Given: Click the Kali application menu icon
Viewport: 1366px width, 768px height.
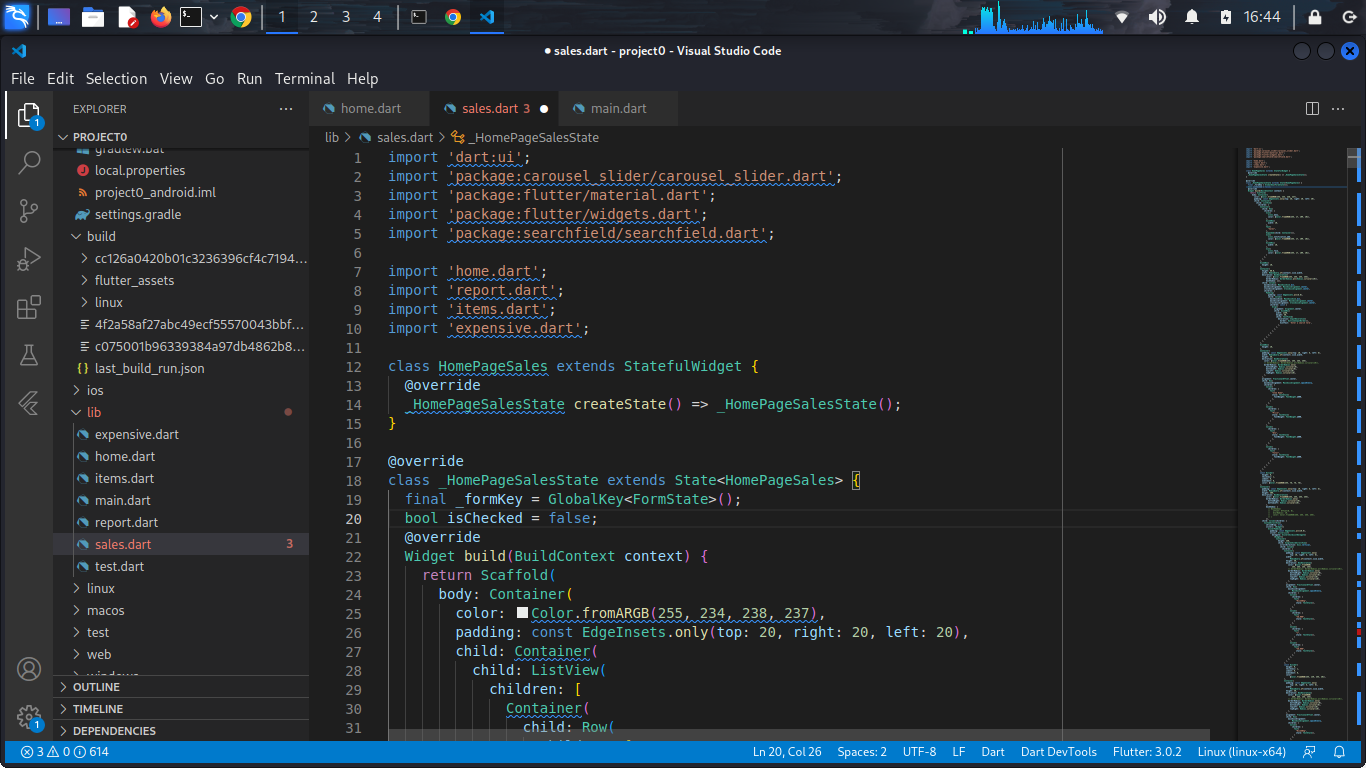Looking at the screenshot, I should [17, 17].
